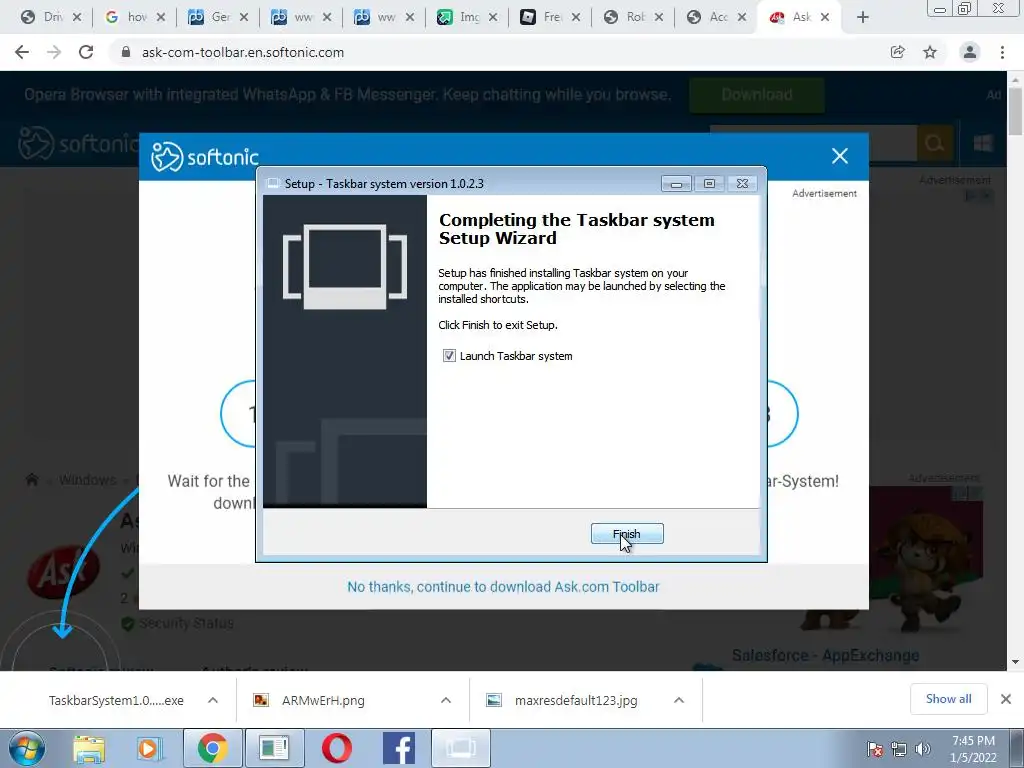The image size is (1024, 768).
Task: Open the Chrome profile avatar icon
Action: 970,52
